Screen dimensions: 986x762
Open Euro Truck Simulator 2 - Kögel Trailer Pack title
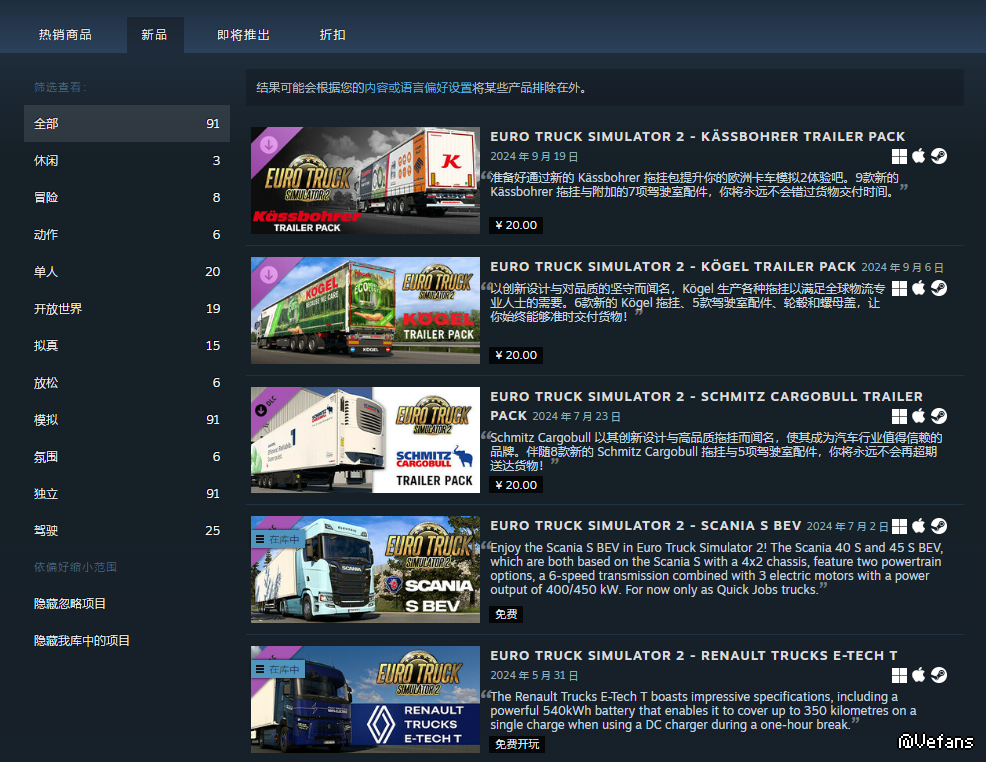tap(673, 267)
